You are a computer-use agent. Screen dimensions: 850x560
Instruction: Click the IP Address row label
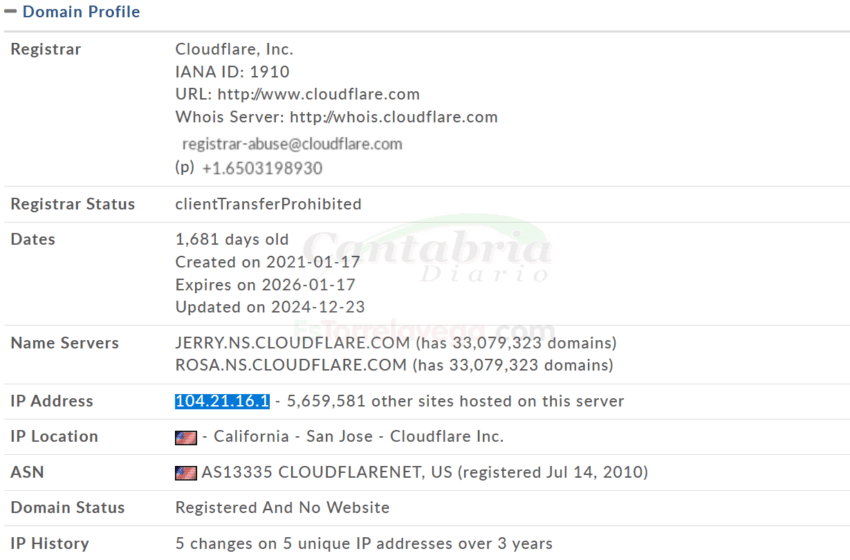(x=52, y=401)
